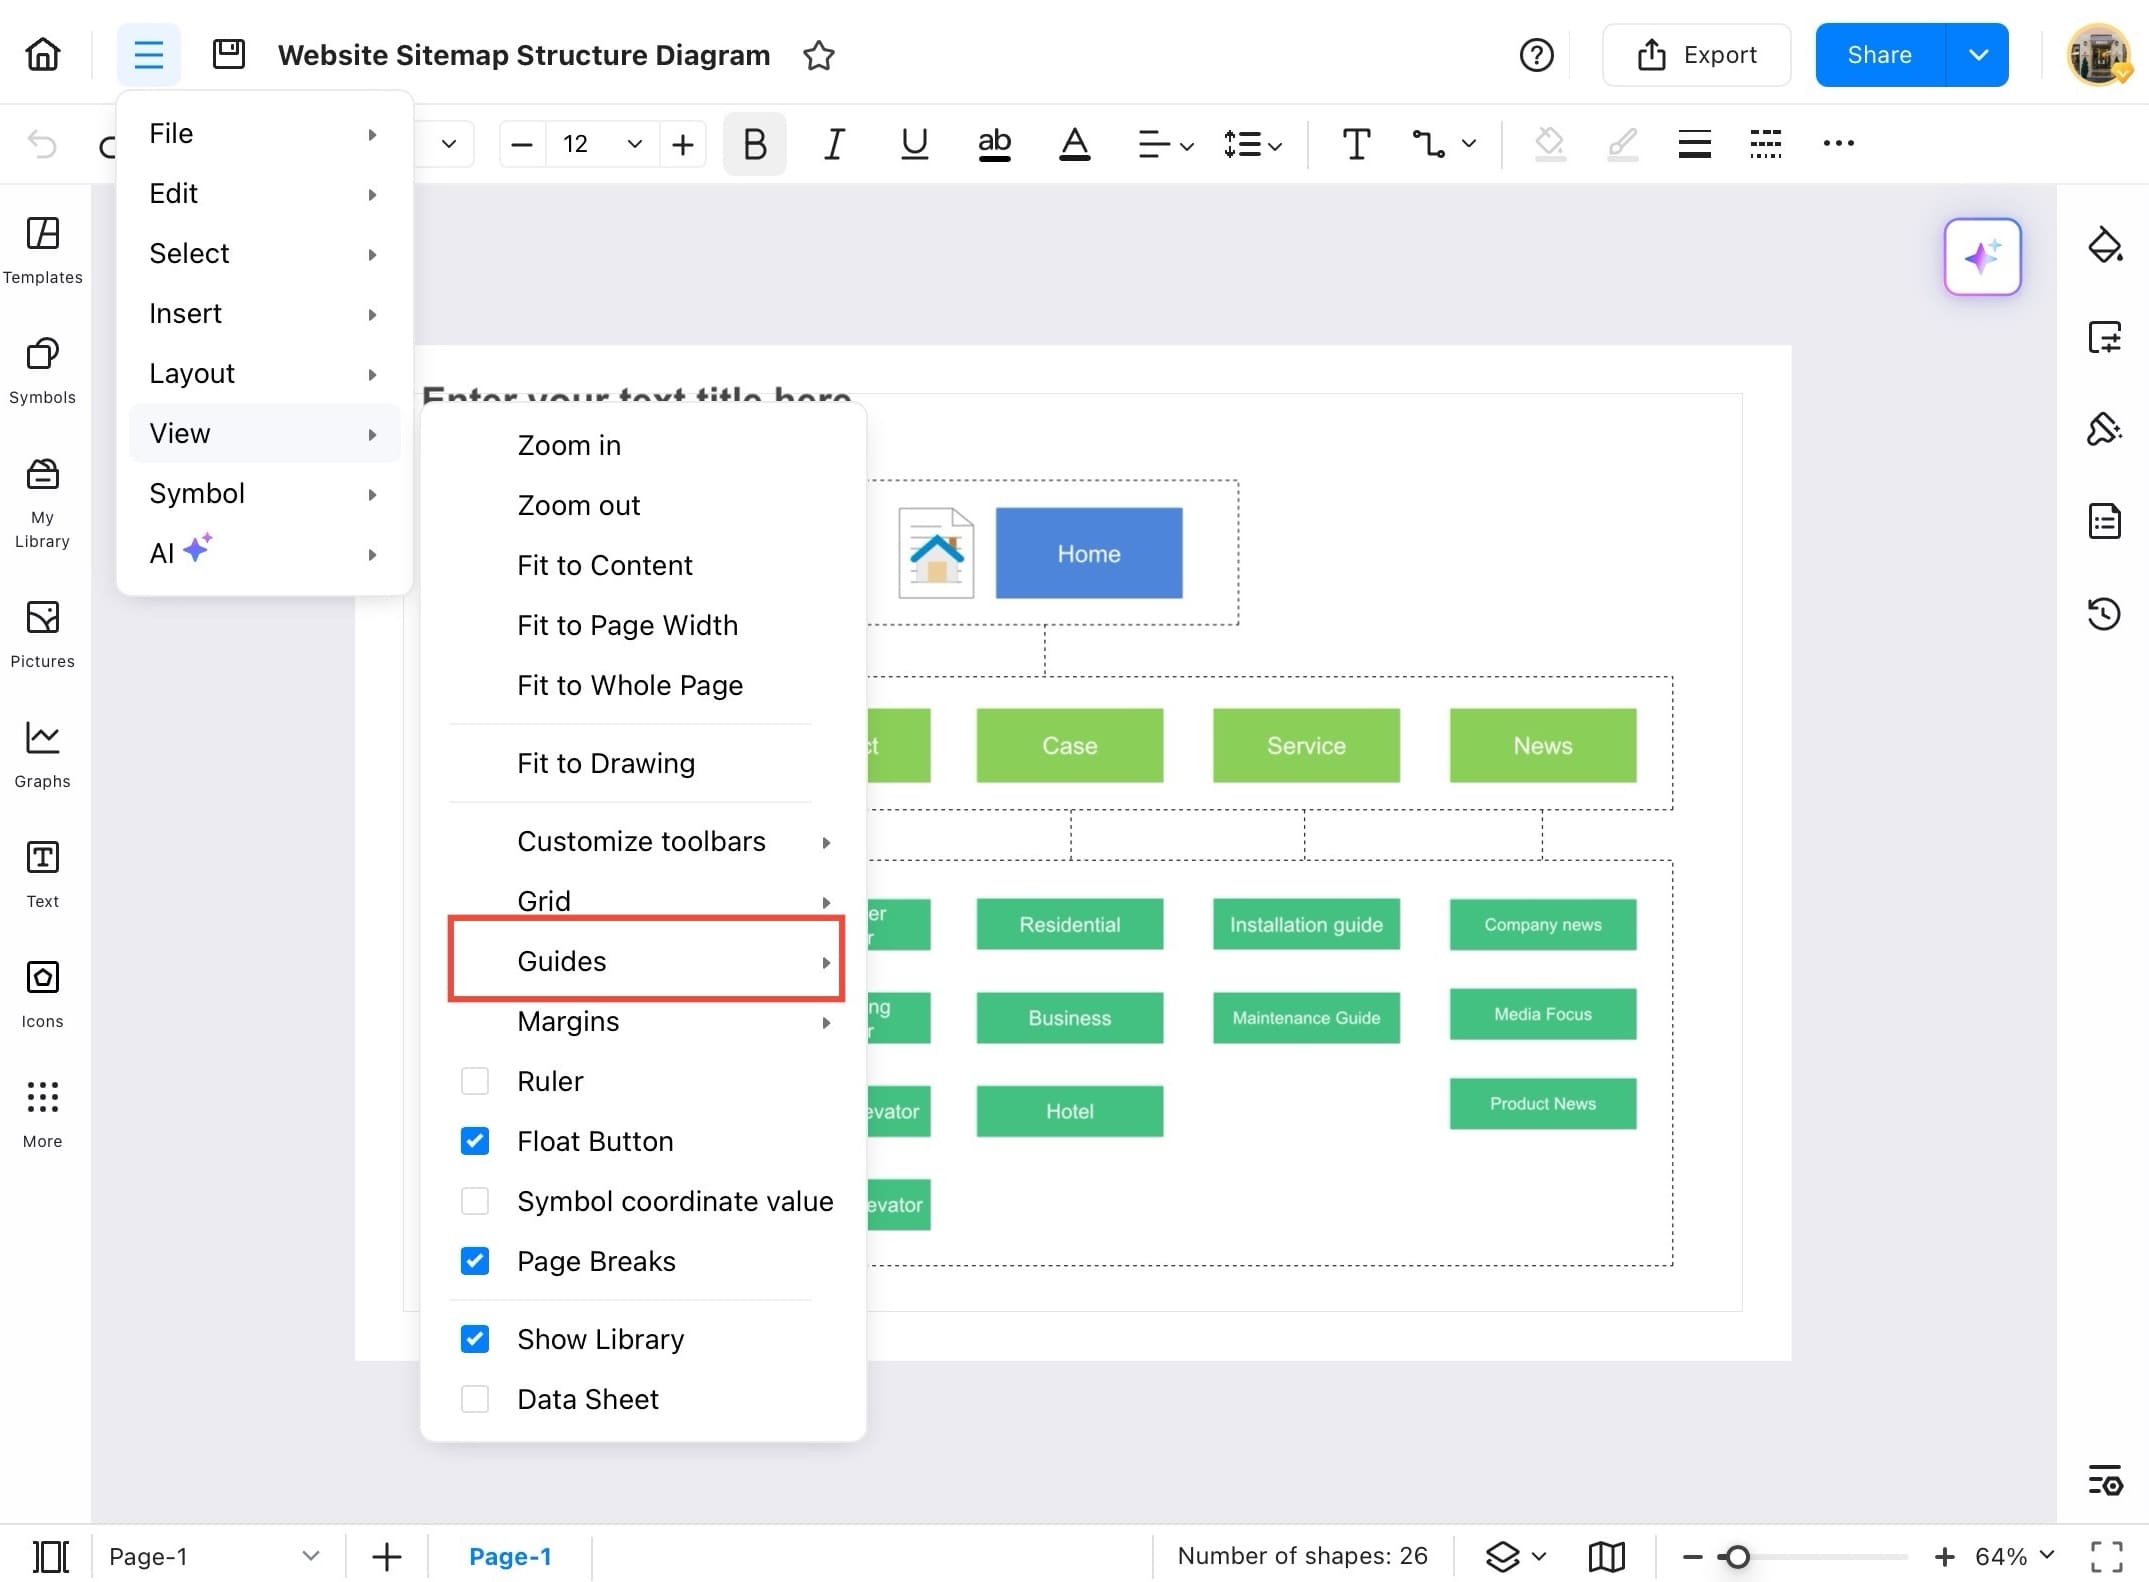Open the Symbols panel

pyautogui.click(x=42, y=368)
